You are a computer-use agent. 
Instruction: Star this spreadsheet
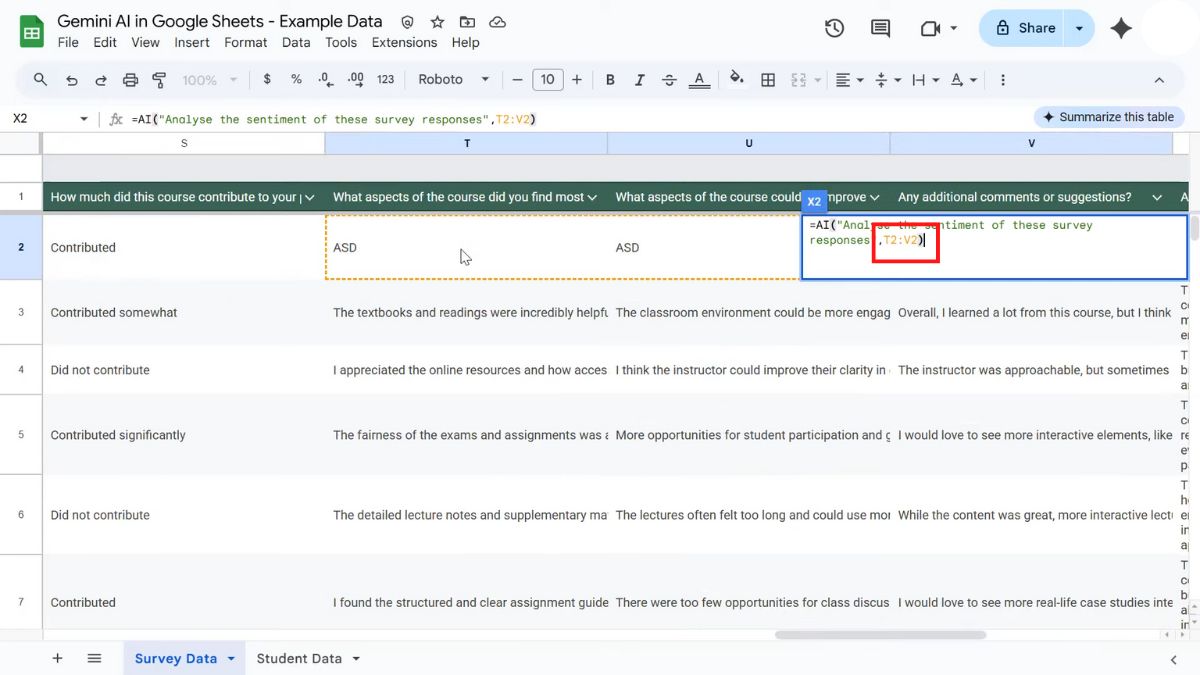[x=437, y=22]
